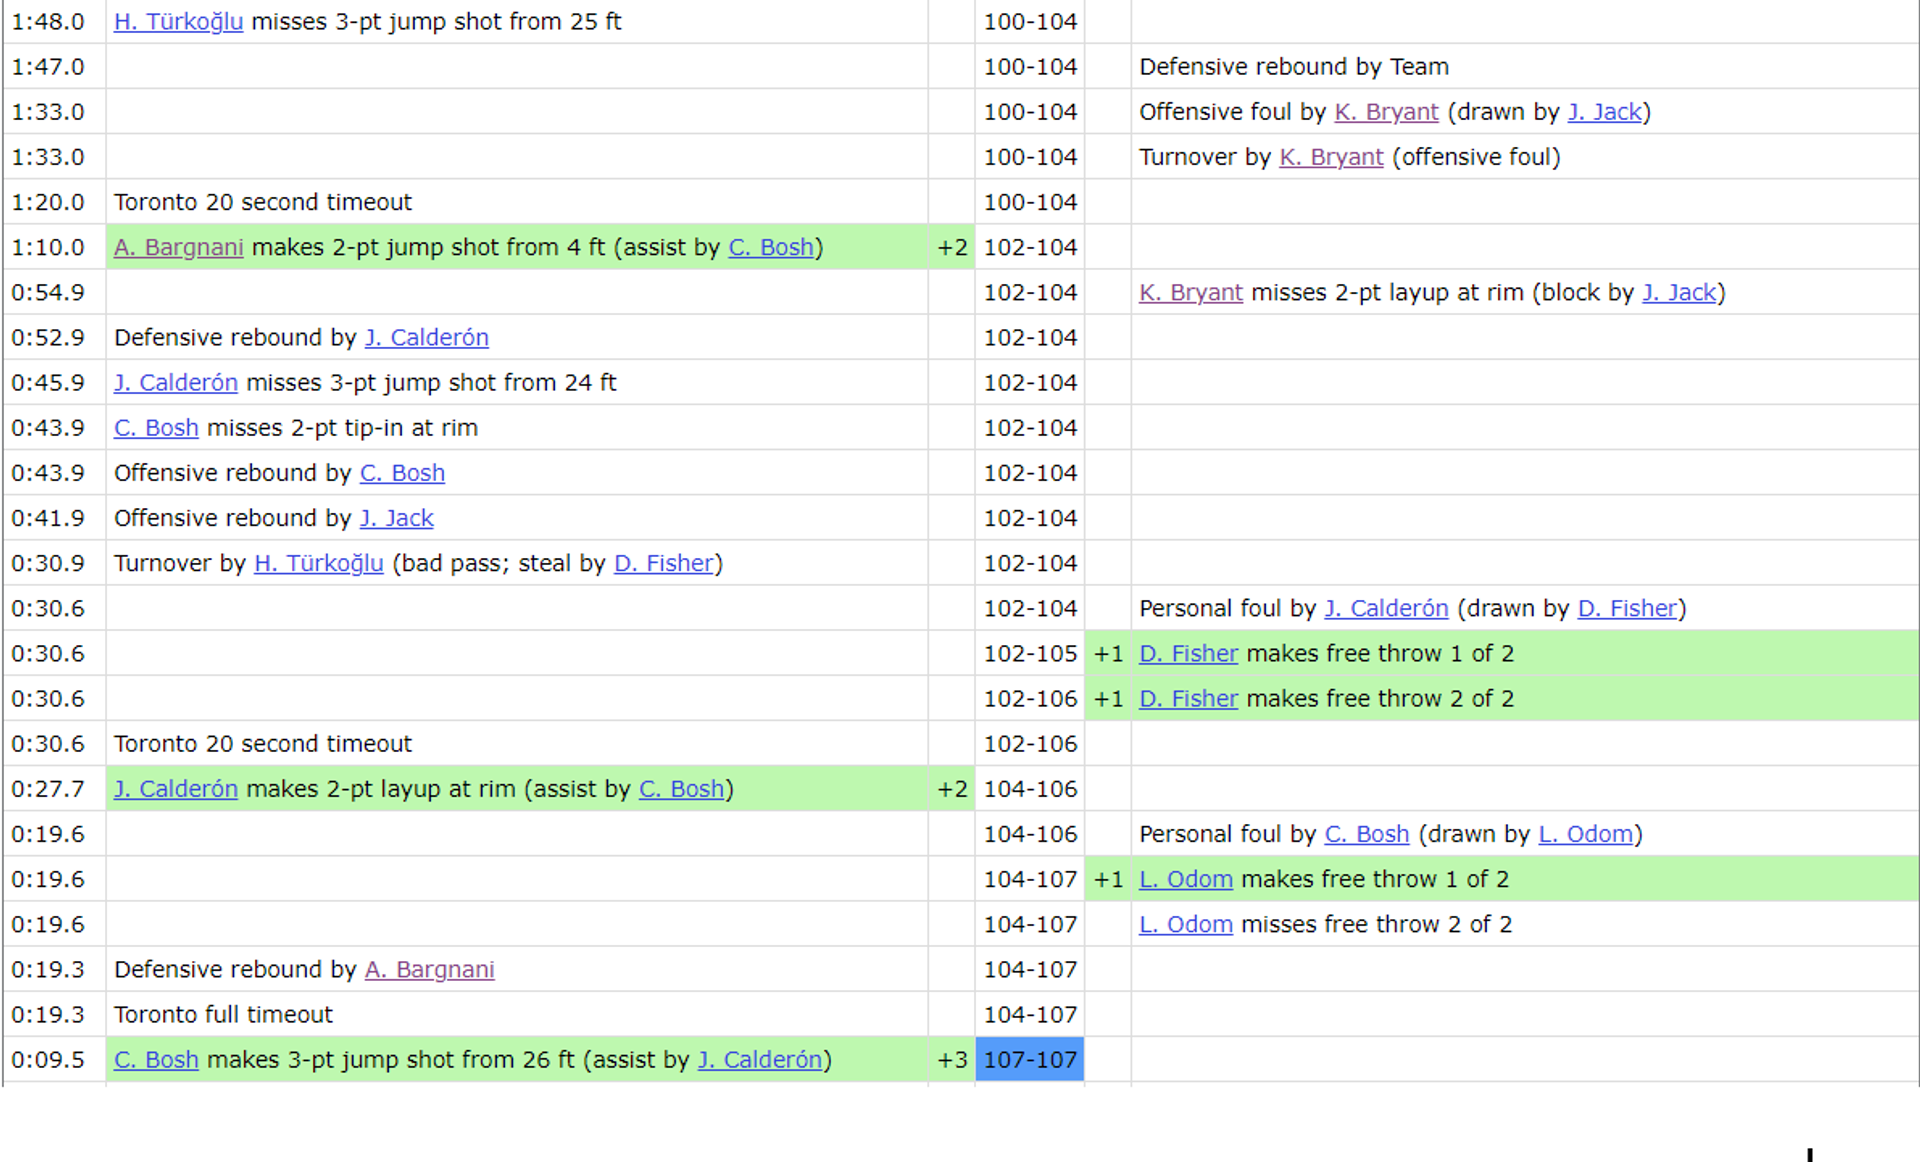Click A. Bargnani link in 2-pt jump shot row
The height and width of the screenshot is (1162, 1920).
tap(178, 247)
